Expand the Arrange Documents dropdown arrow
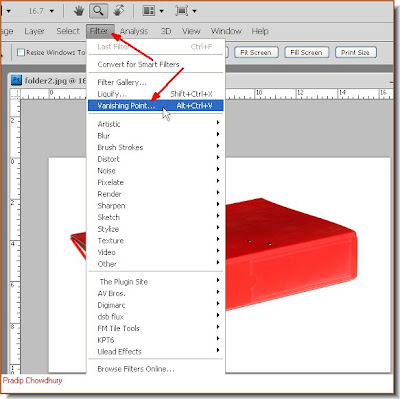This screenshot has height=399, width=400. coord(162,11)
